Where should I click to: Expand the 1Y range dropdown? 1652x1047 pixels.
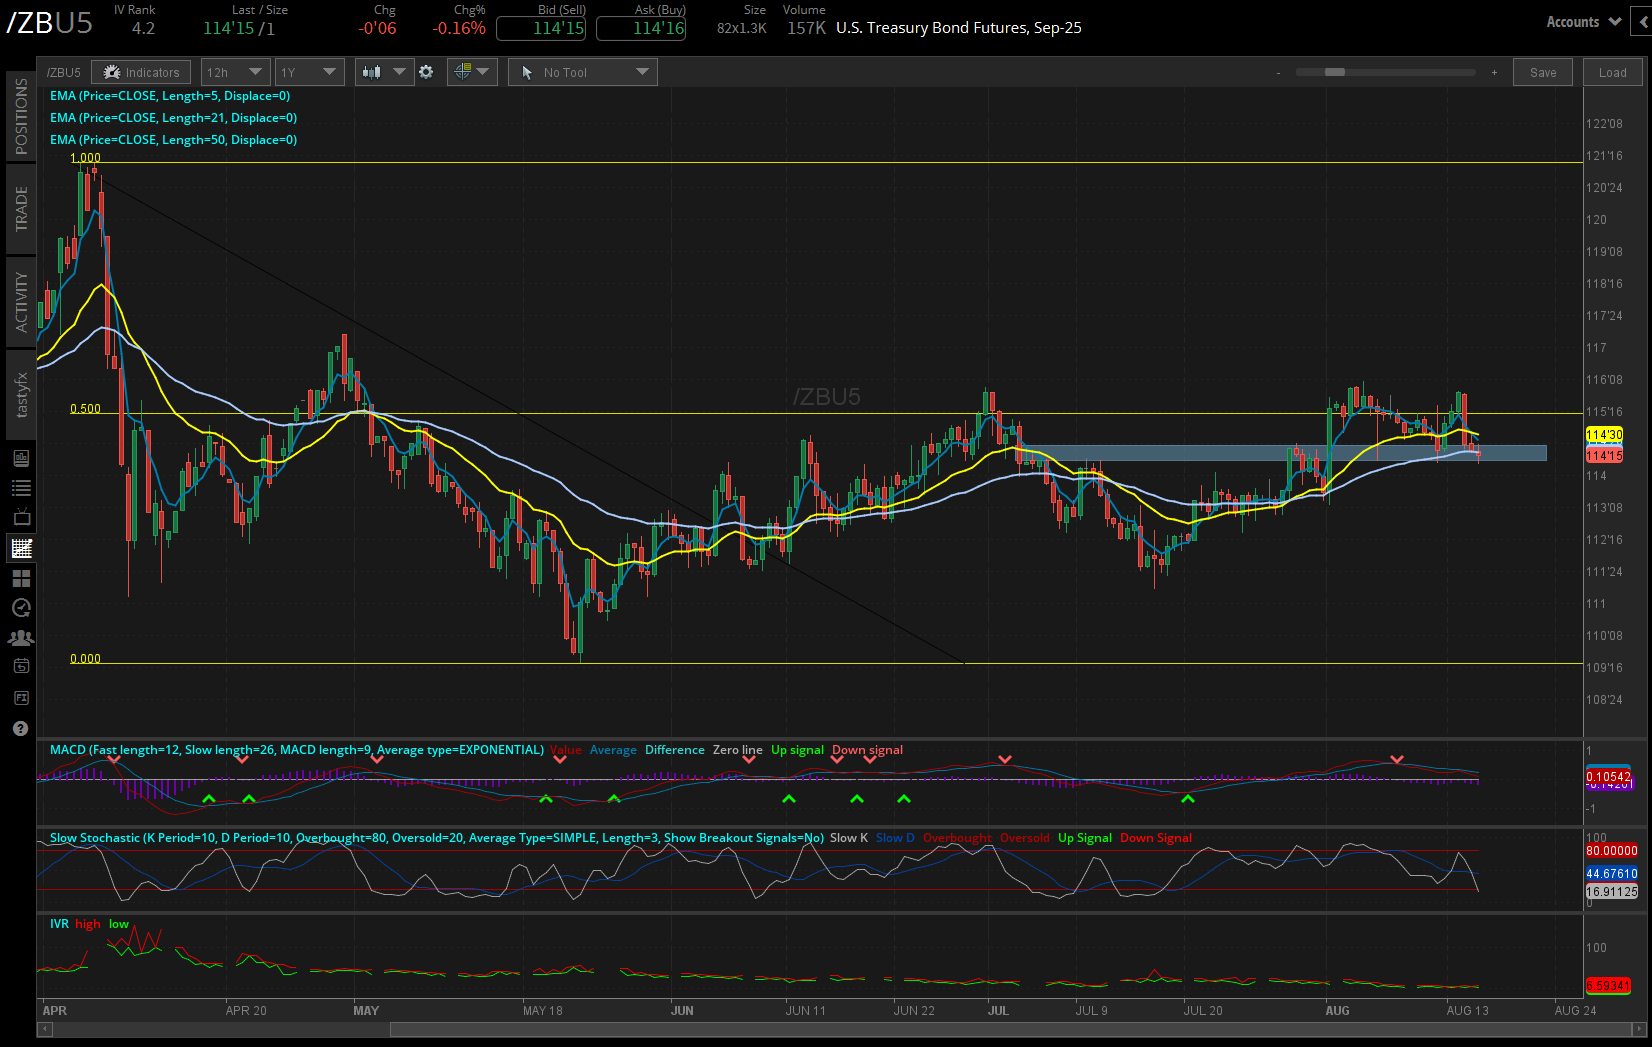(309, 71)
